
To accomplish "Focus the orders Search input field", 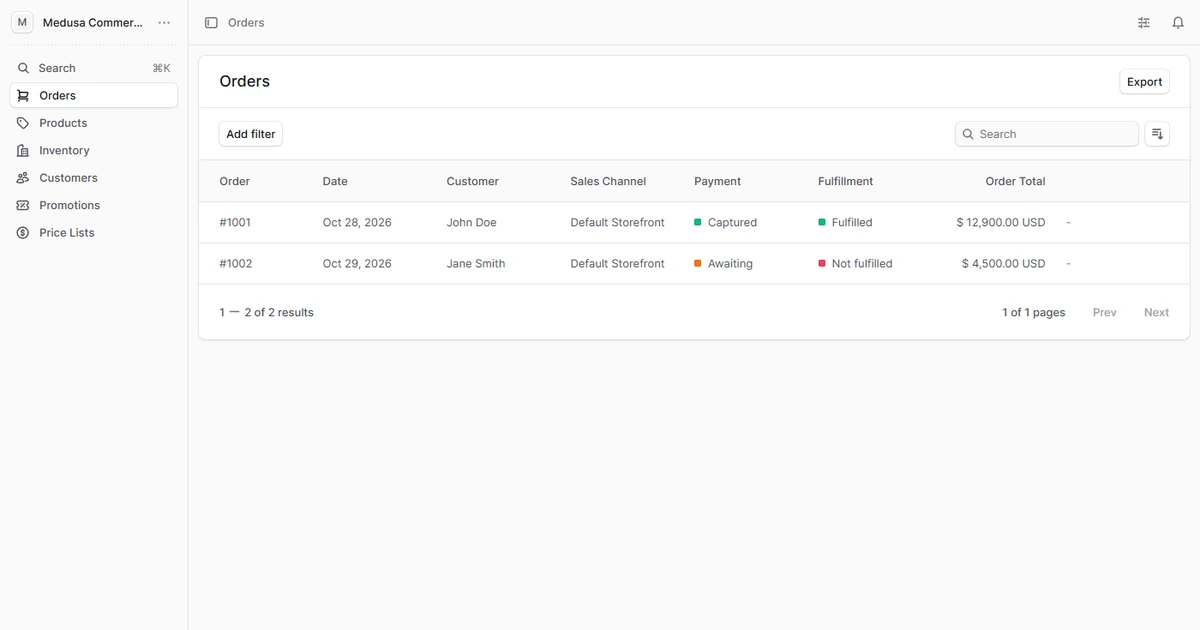I will point(1047,134).
